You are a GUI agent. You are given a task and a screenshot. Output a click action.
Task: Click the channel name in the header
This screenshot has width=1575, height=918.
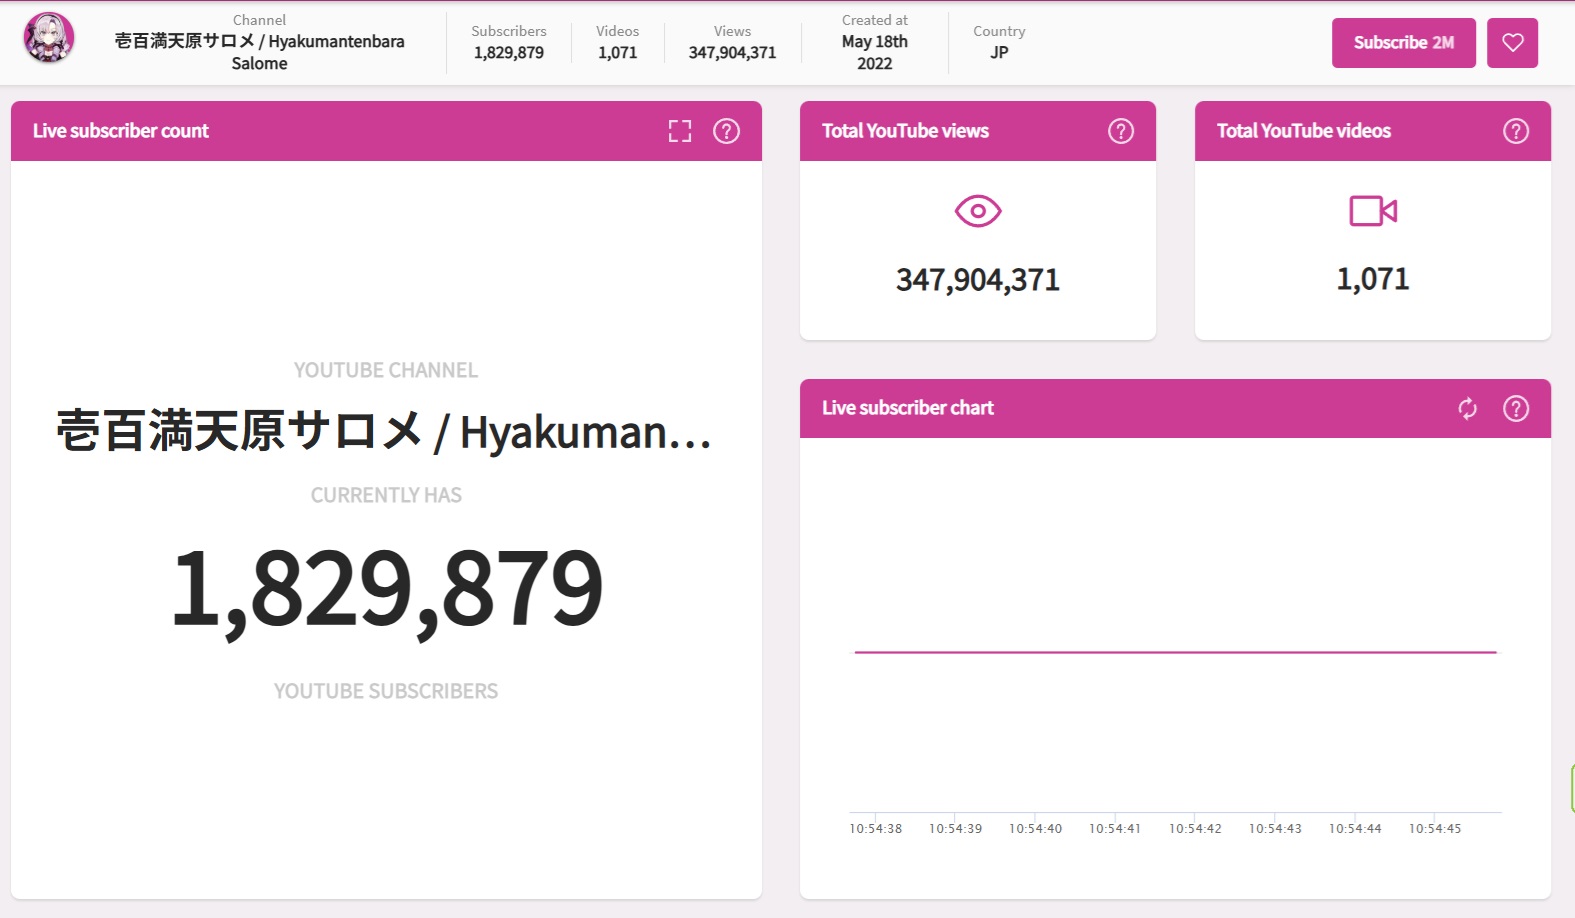[259, 42]
